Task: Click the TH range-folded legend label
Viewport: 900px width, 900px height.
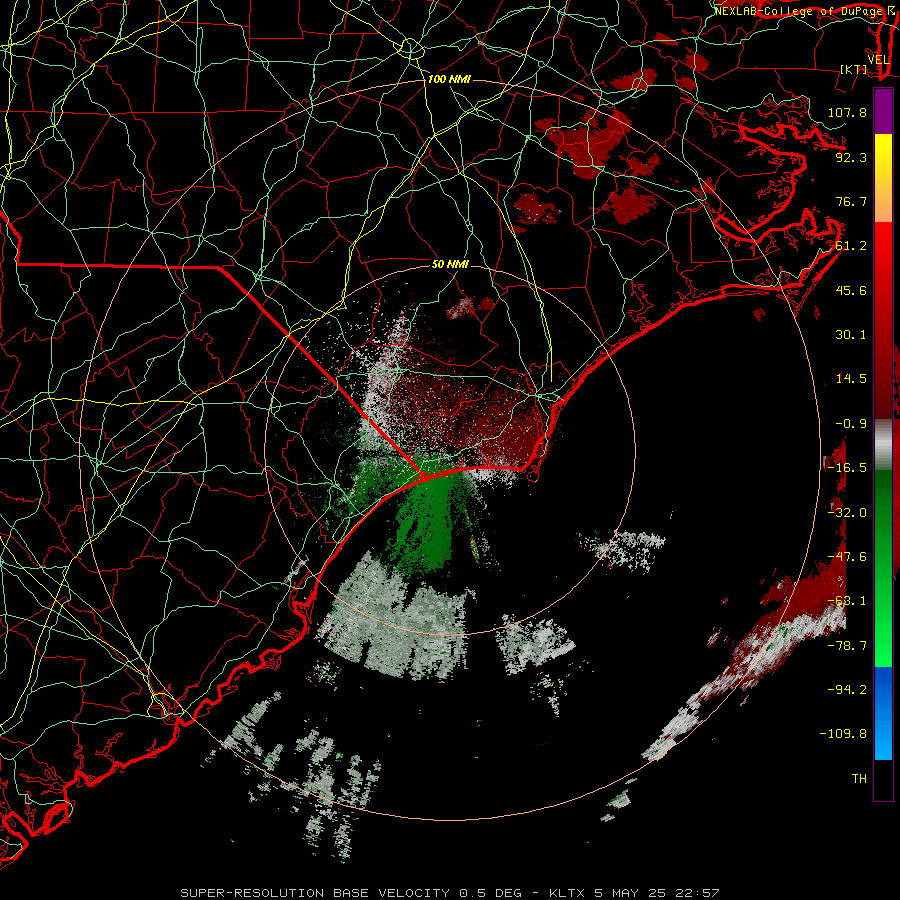Action: (859, 779)
